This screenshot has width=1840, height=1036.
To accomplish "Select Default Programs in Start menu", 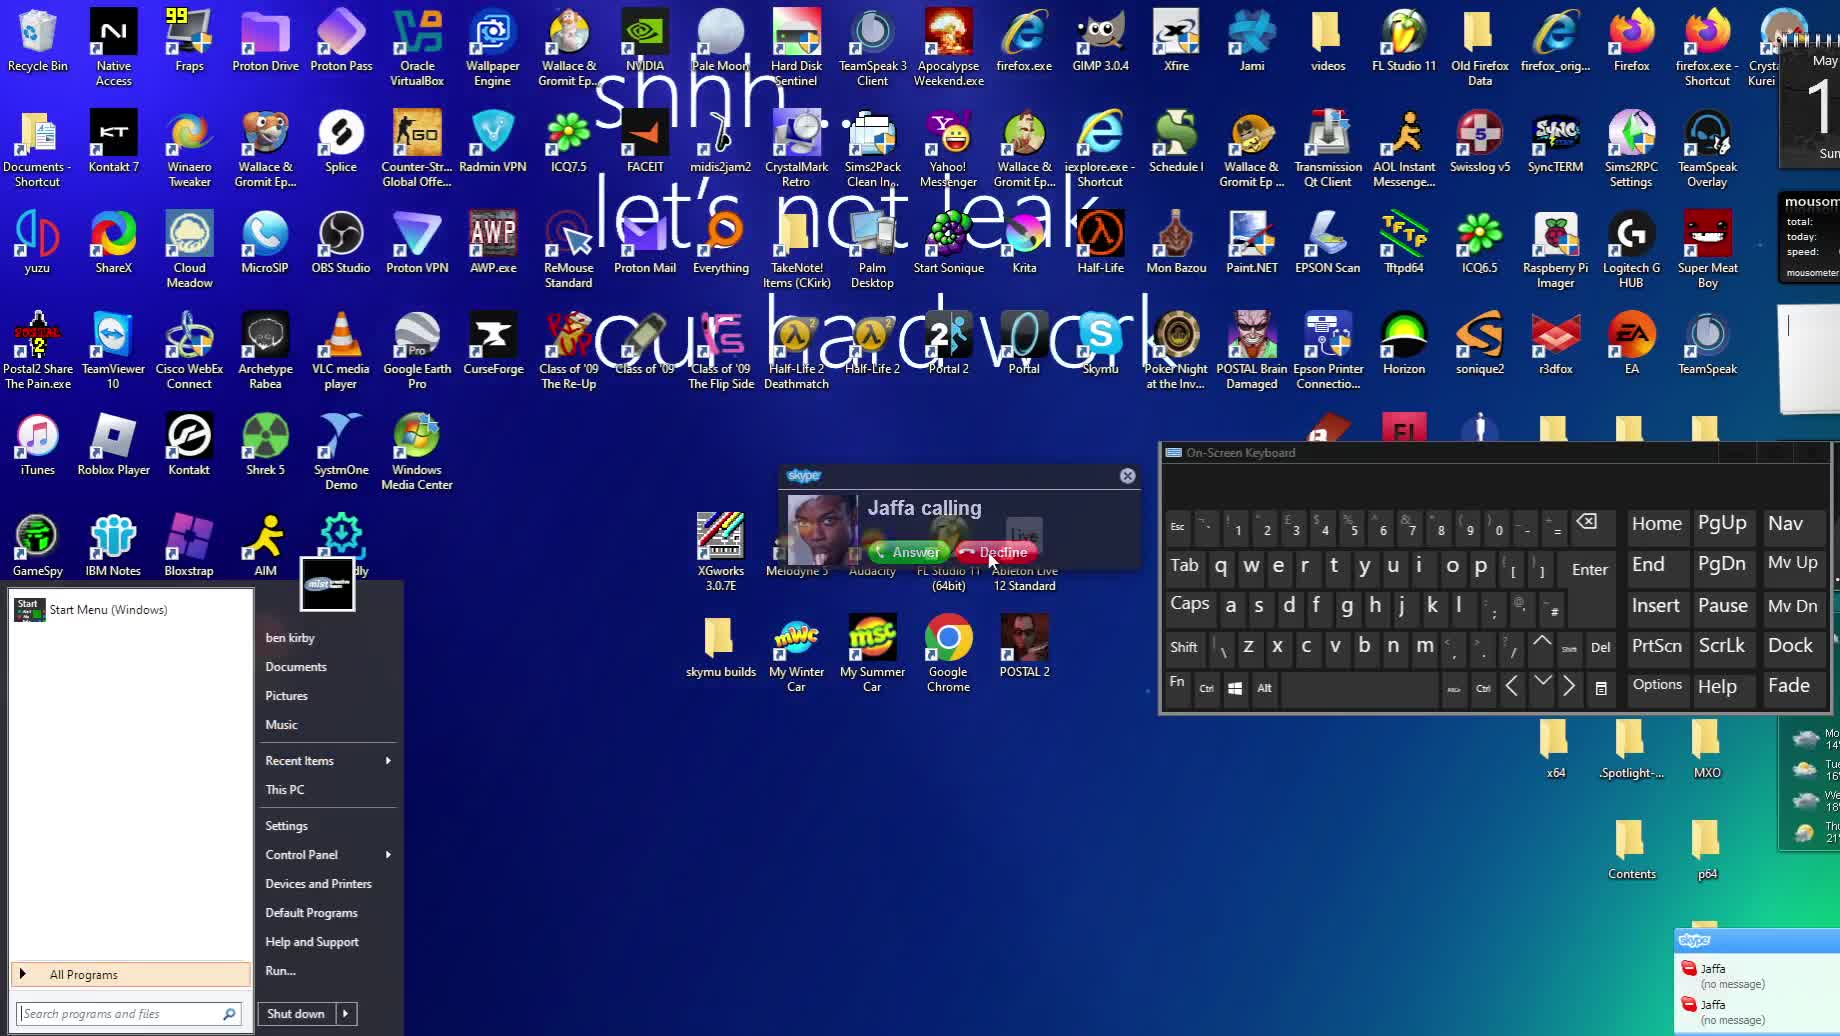I will pyautogui.click(x=311, y=913).
